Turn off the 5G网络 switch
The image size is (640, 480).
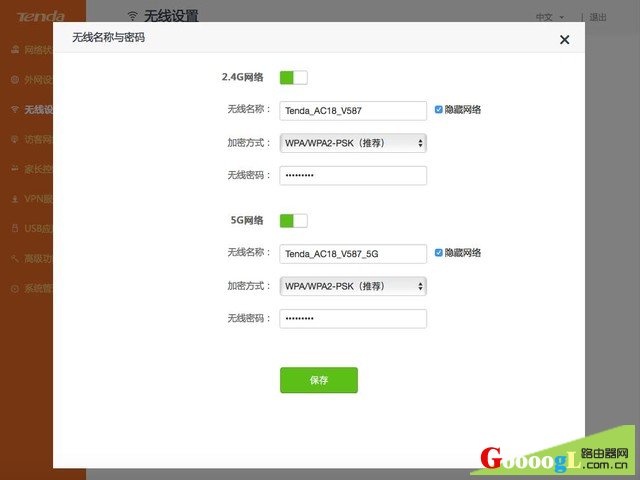[293, 220]
